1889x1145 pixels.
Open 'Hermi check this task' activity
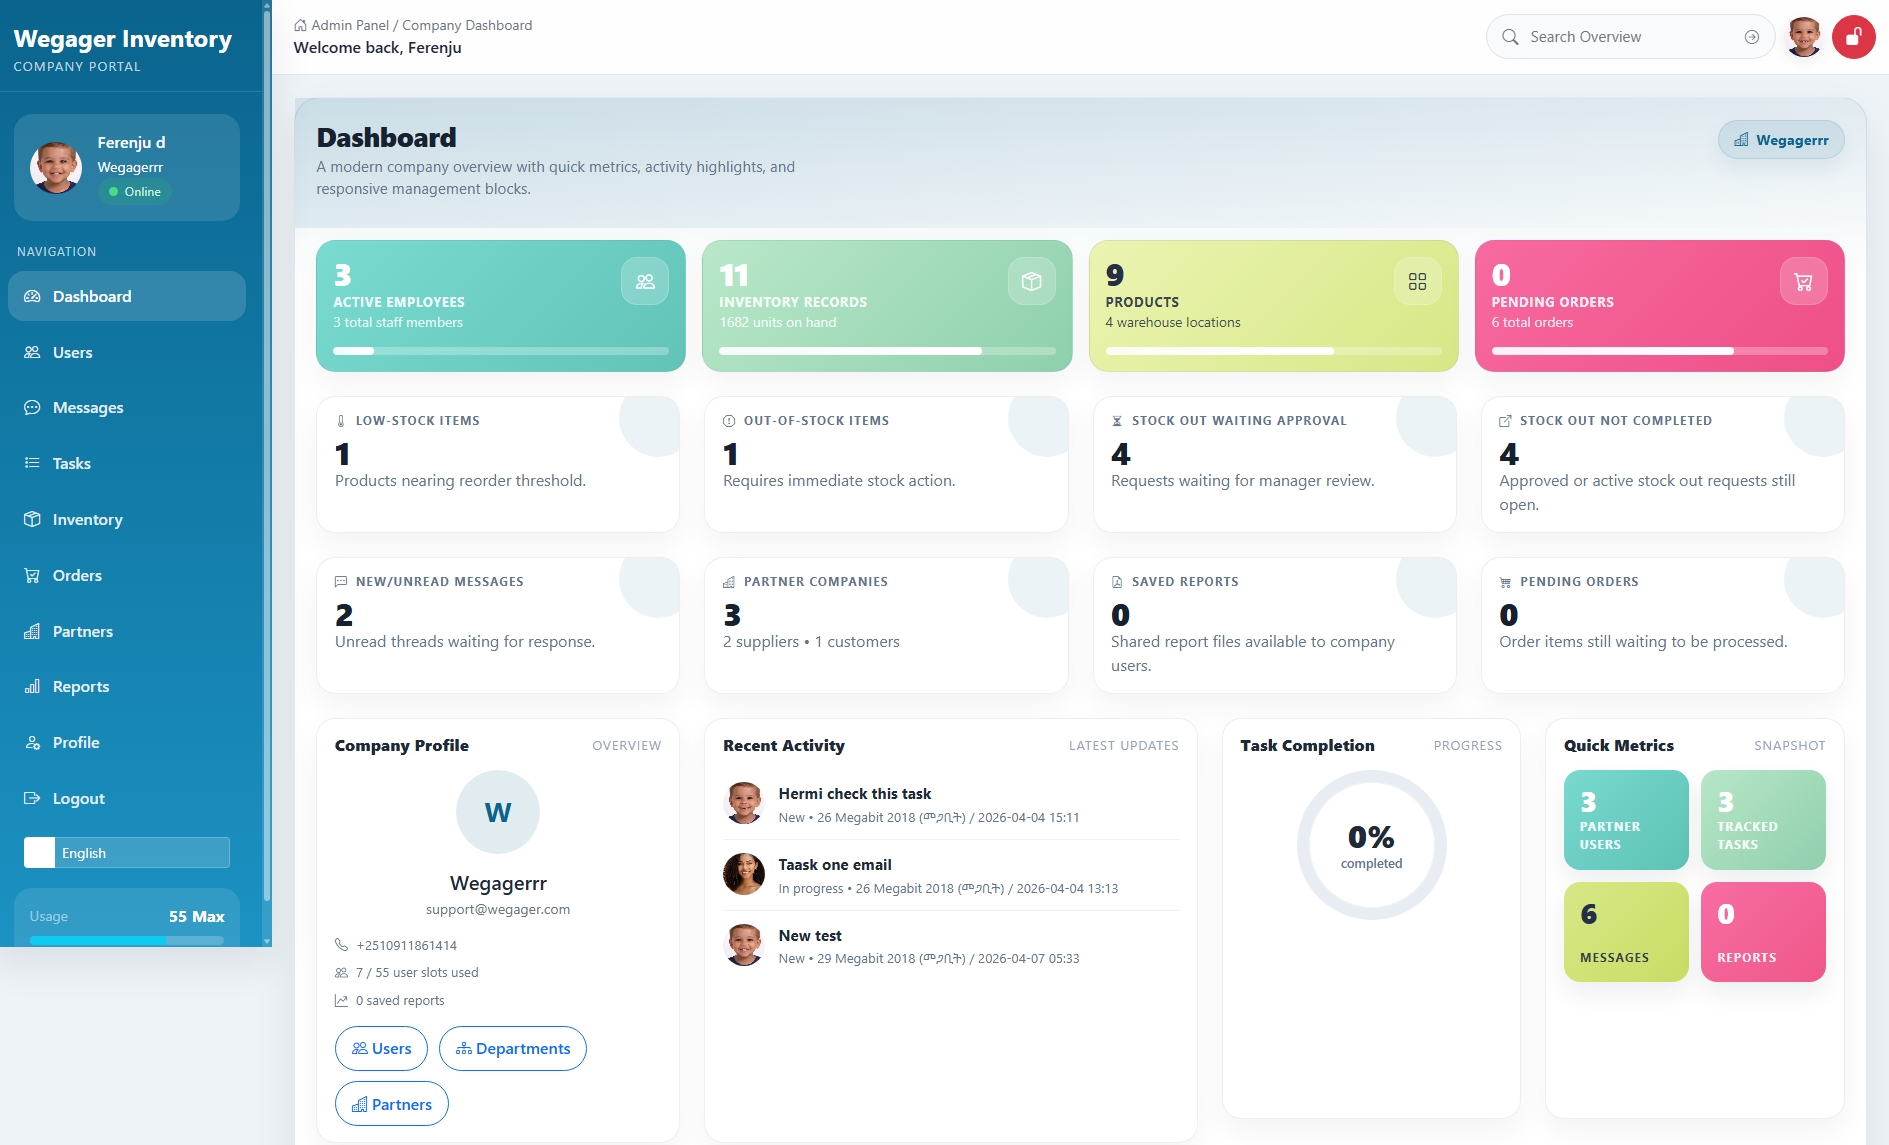click(x=951, y=804)
